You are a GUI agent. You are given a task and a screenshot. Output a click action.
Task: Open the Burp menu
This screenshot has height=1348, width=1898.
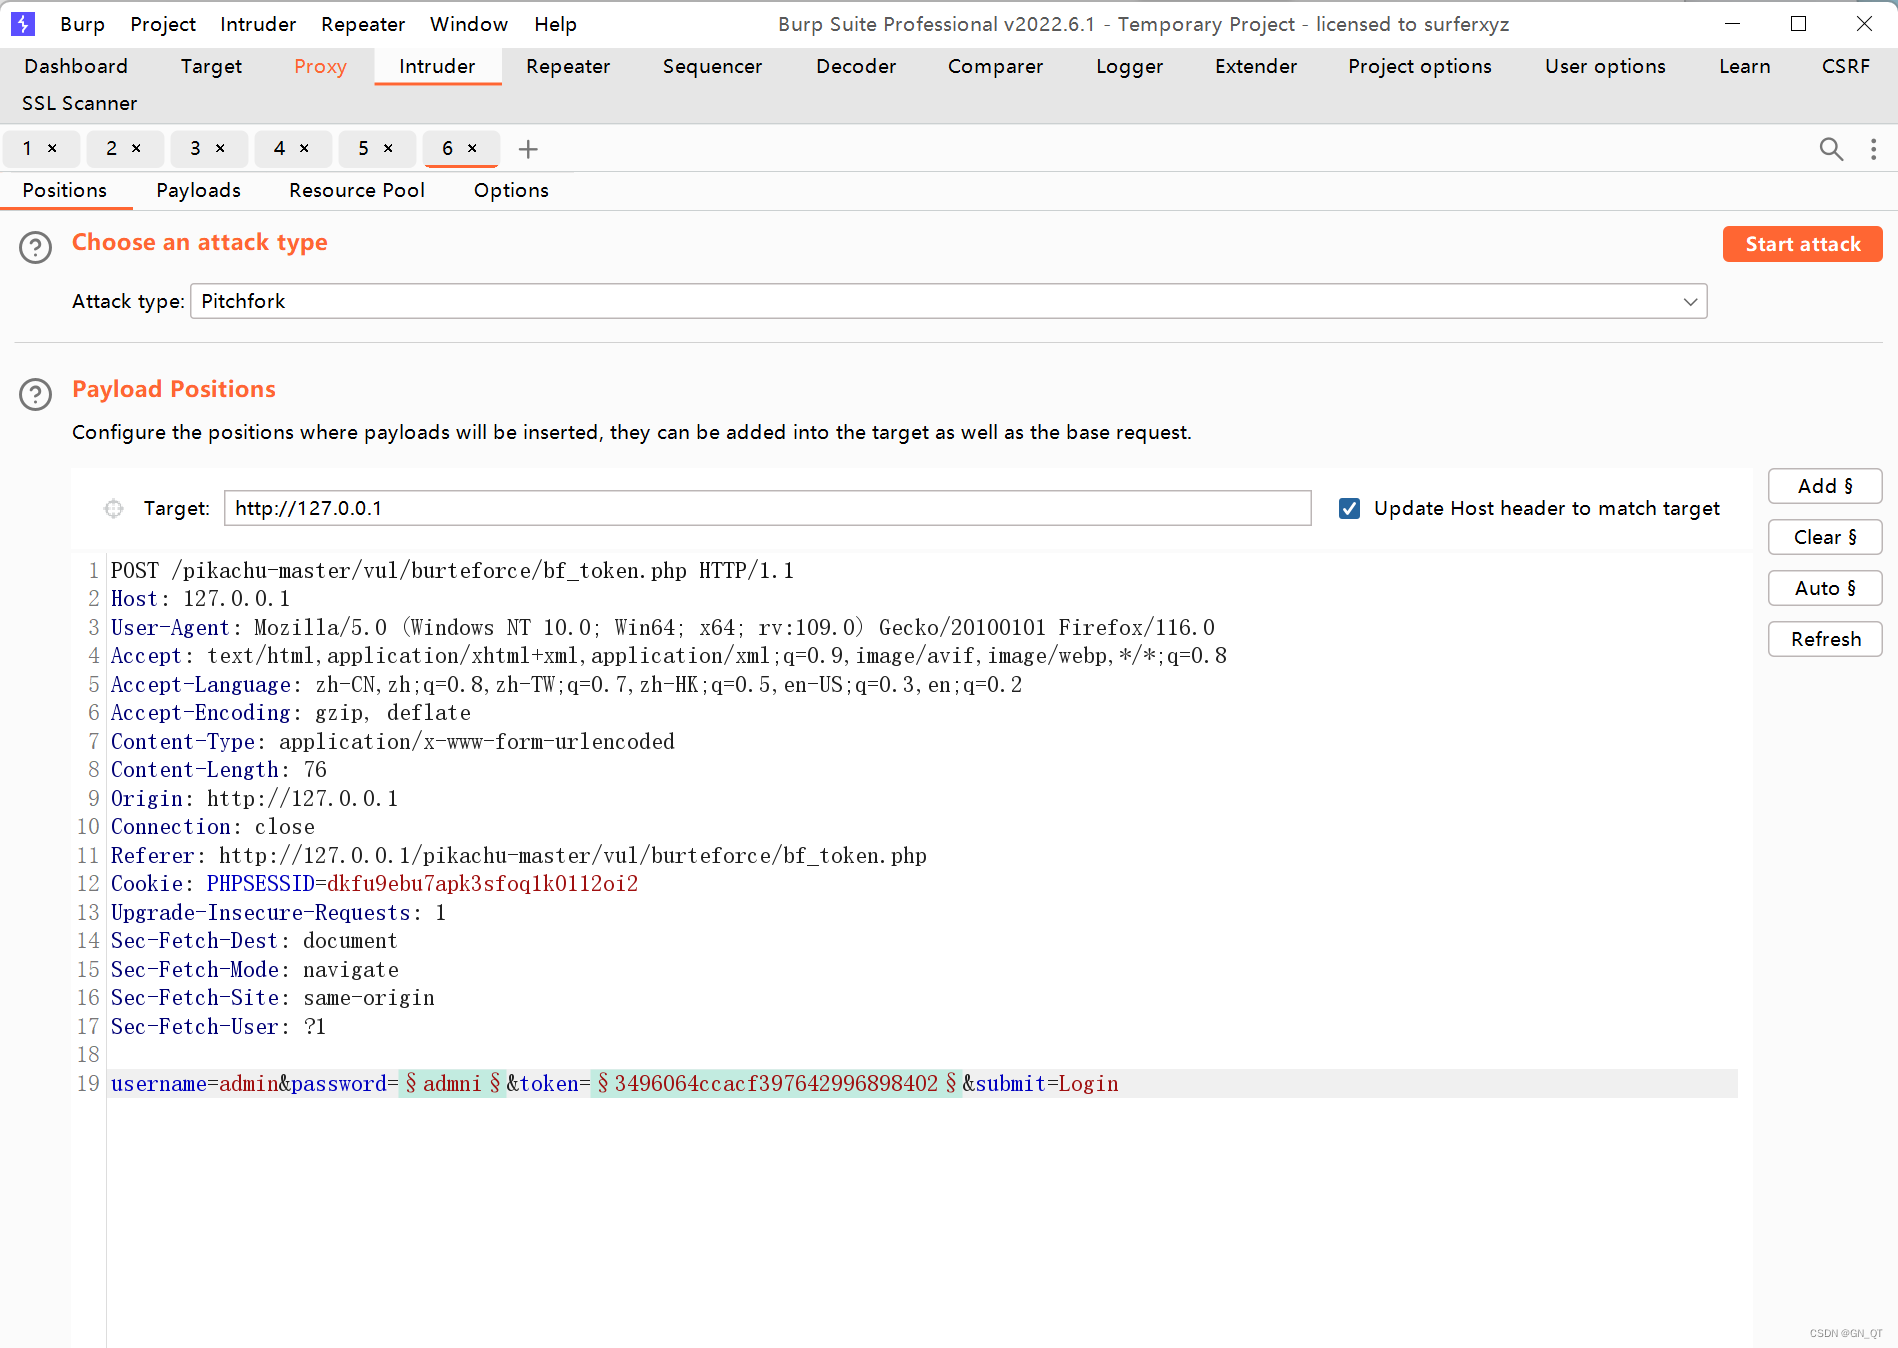pos(82,24)
